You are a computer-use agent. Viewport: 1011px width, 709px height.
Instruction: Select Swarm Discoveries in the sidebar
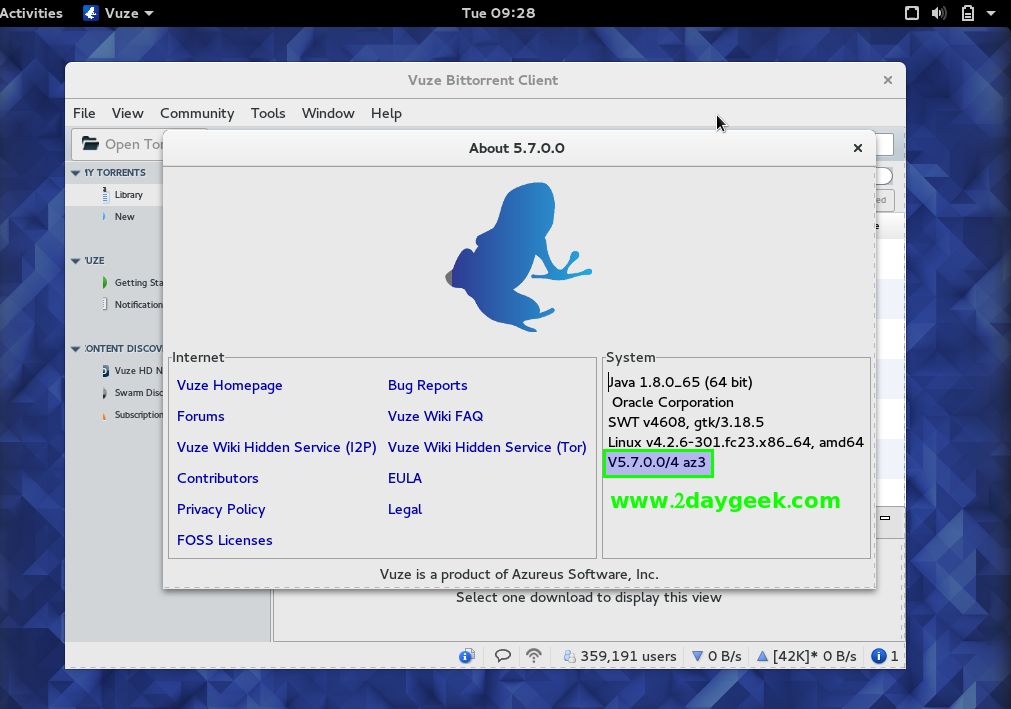138,393
